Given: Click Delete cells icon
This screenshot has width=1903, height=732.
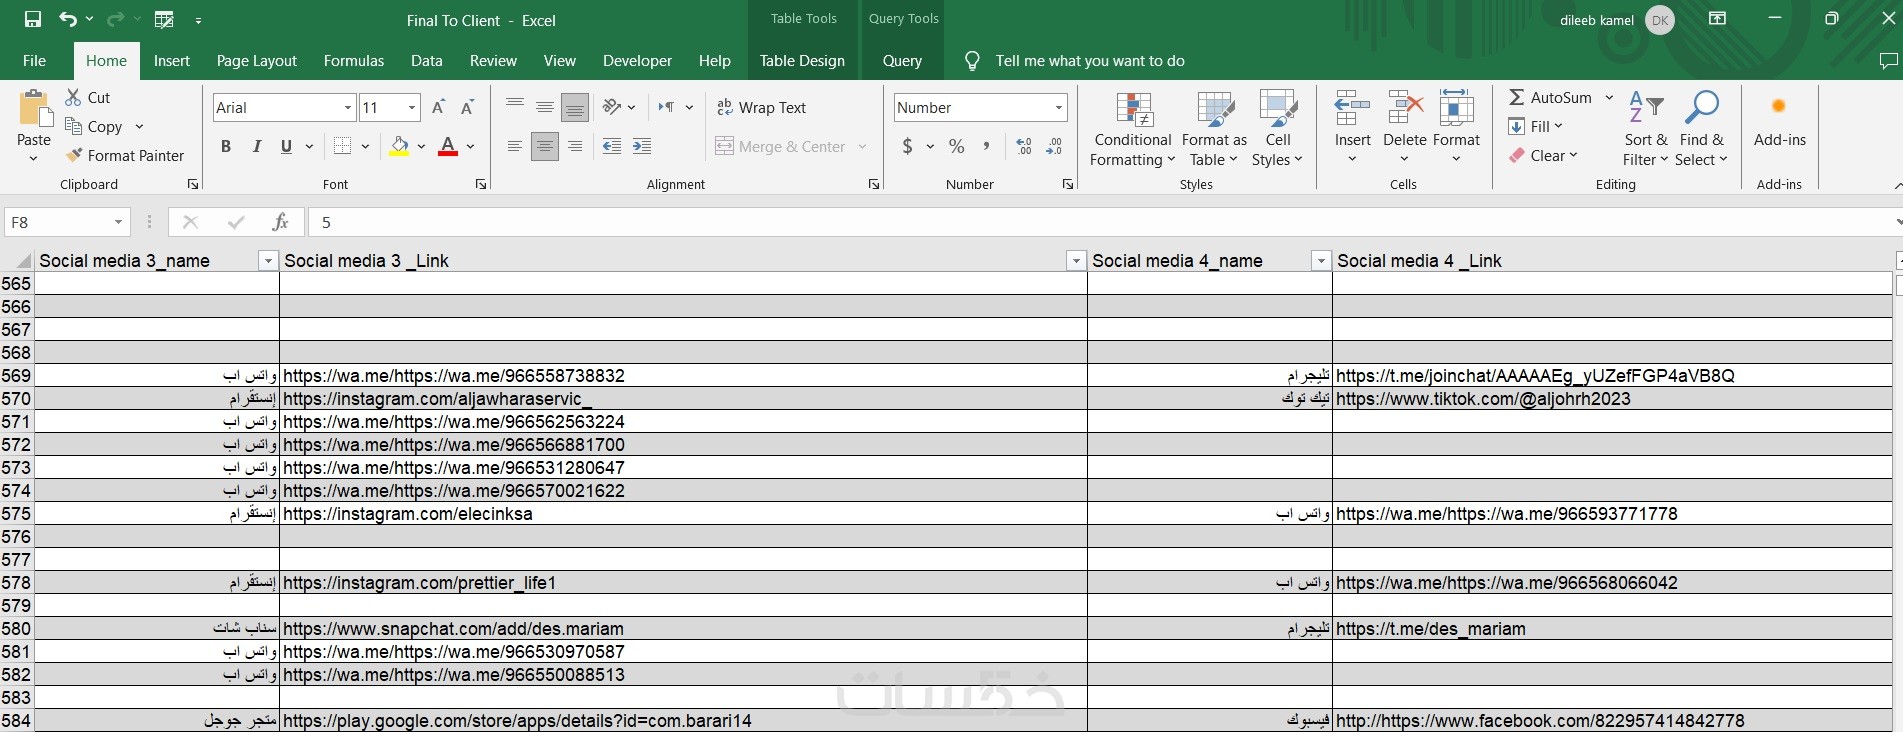Looking at the screenshot, I should coord(1404,107).
